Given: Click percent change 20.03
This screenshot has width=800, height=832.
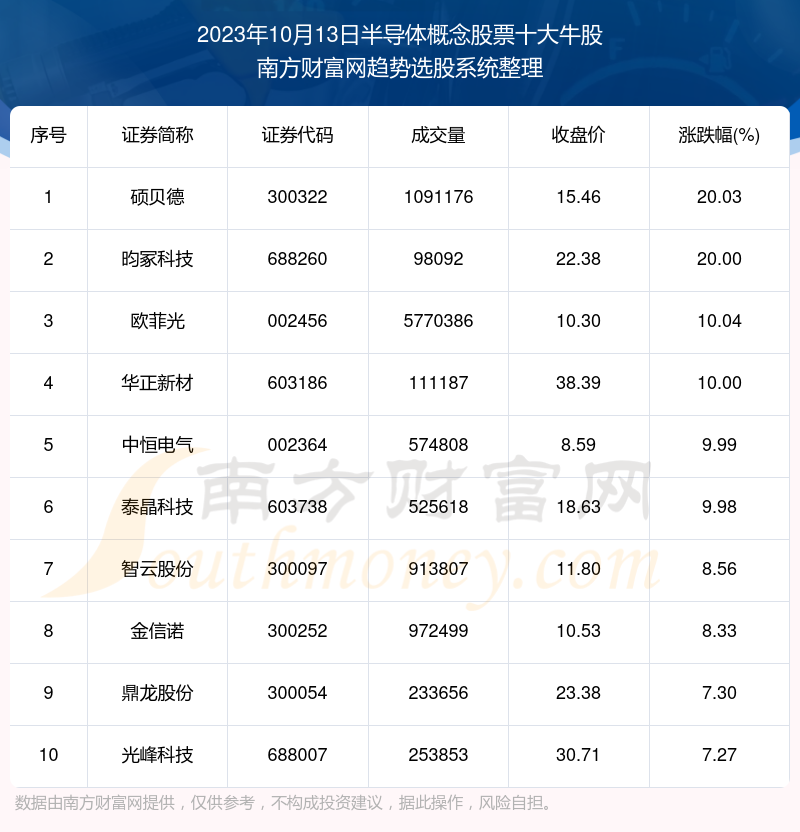Looking at the screenshot, I should [x=719, y=197].
